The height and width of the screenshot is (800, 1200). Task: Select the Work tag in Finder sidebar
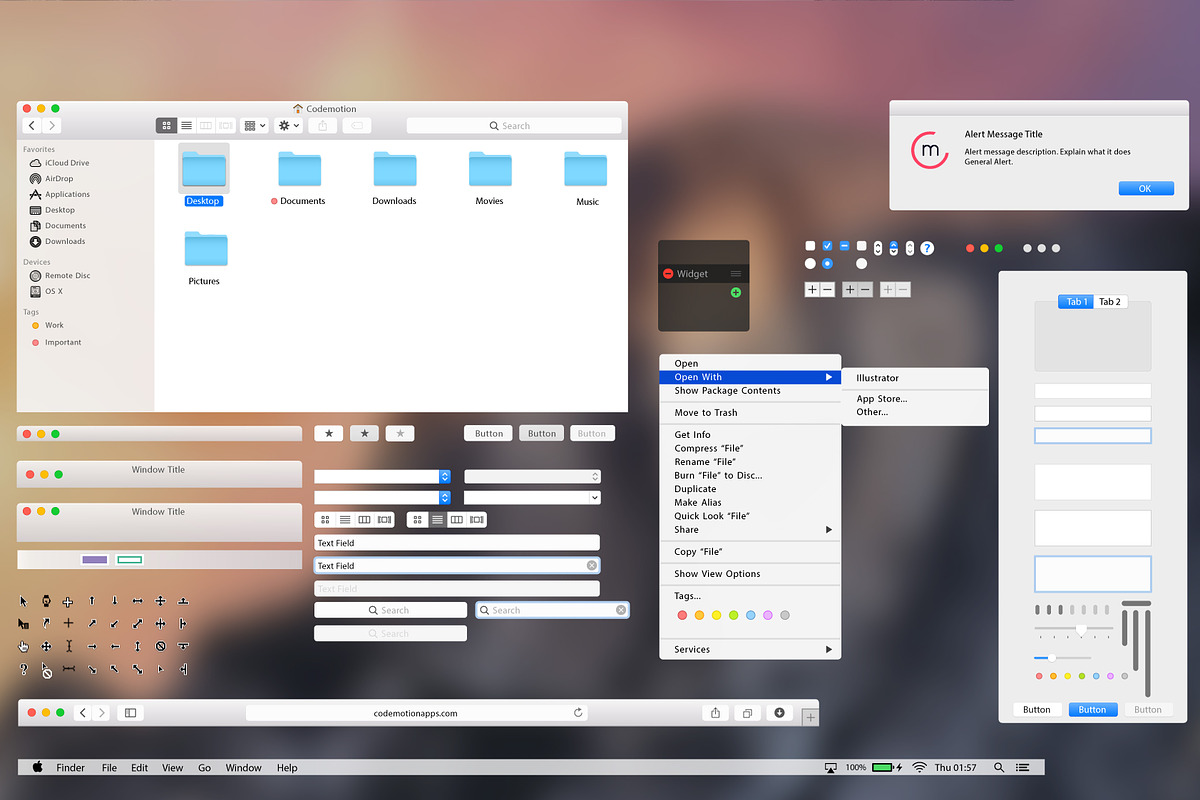click(x=48, y=325)
